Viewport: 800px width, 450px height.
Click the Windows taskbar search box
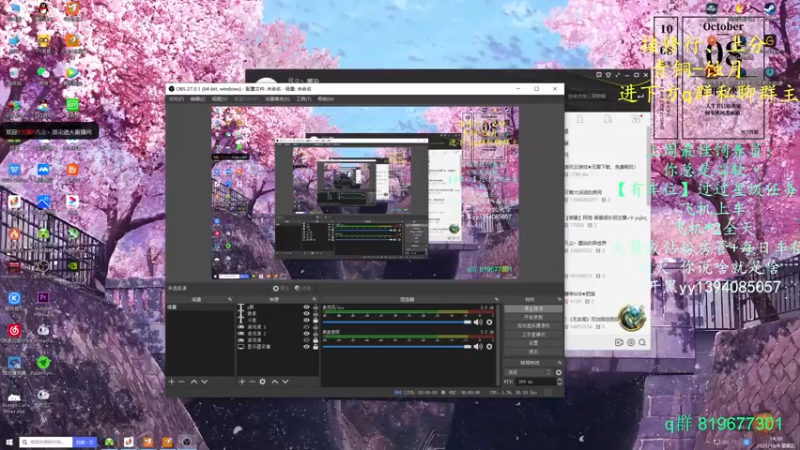(46, 442)
